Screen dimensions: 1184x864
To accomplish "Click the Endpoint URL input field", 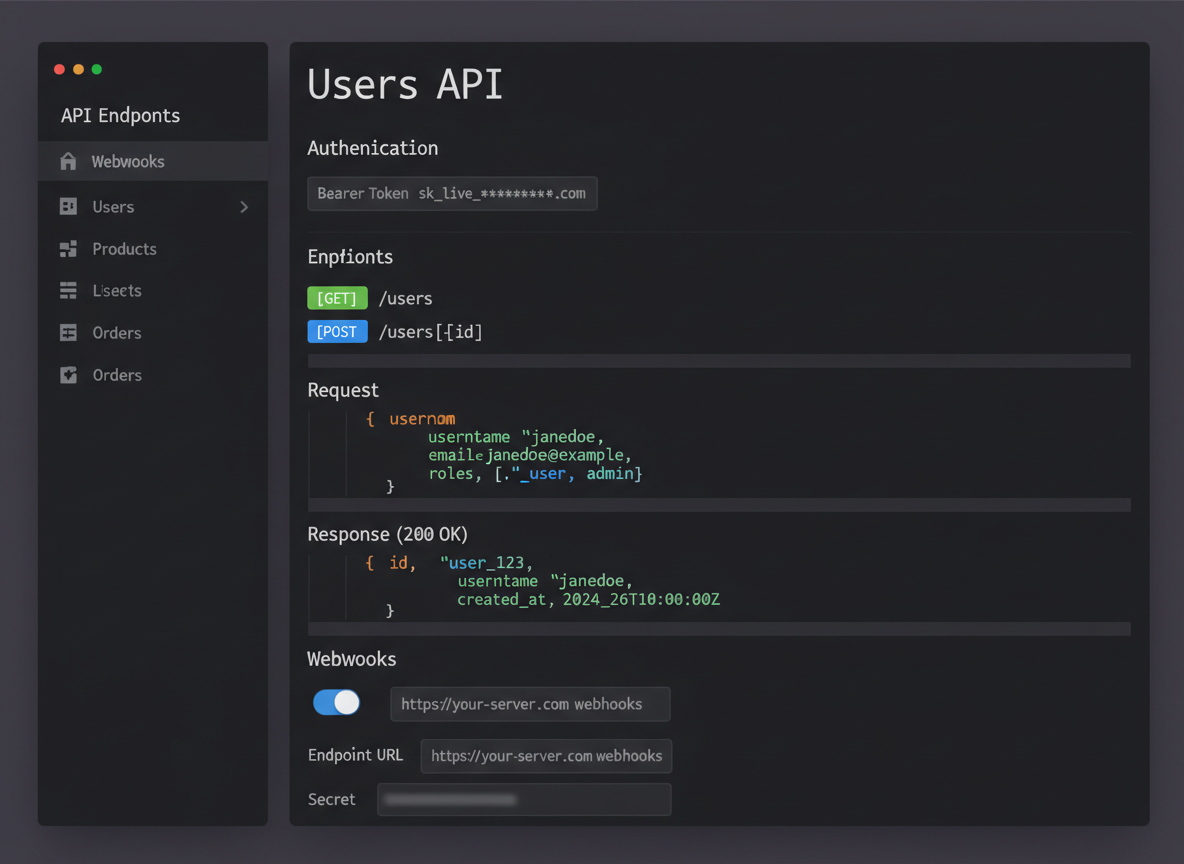I will pyautogui.click(x=546, y=756).
